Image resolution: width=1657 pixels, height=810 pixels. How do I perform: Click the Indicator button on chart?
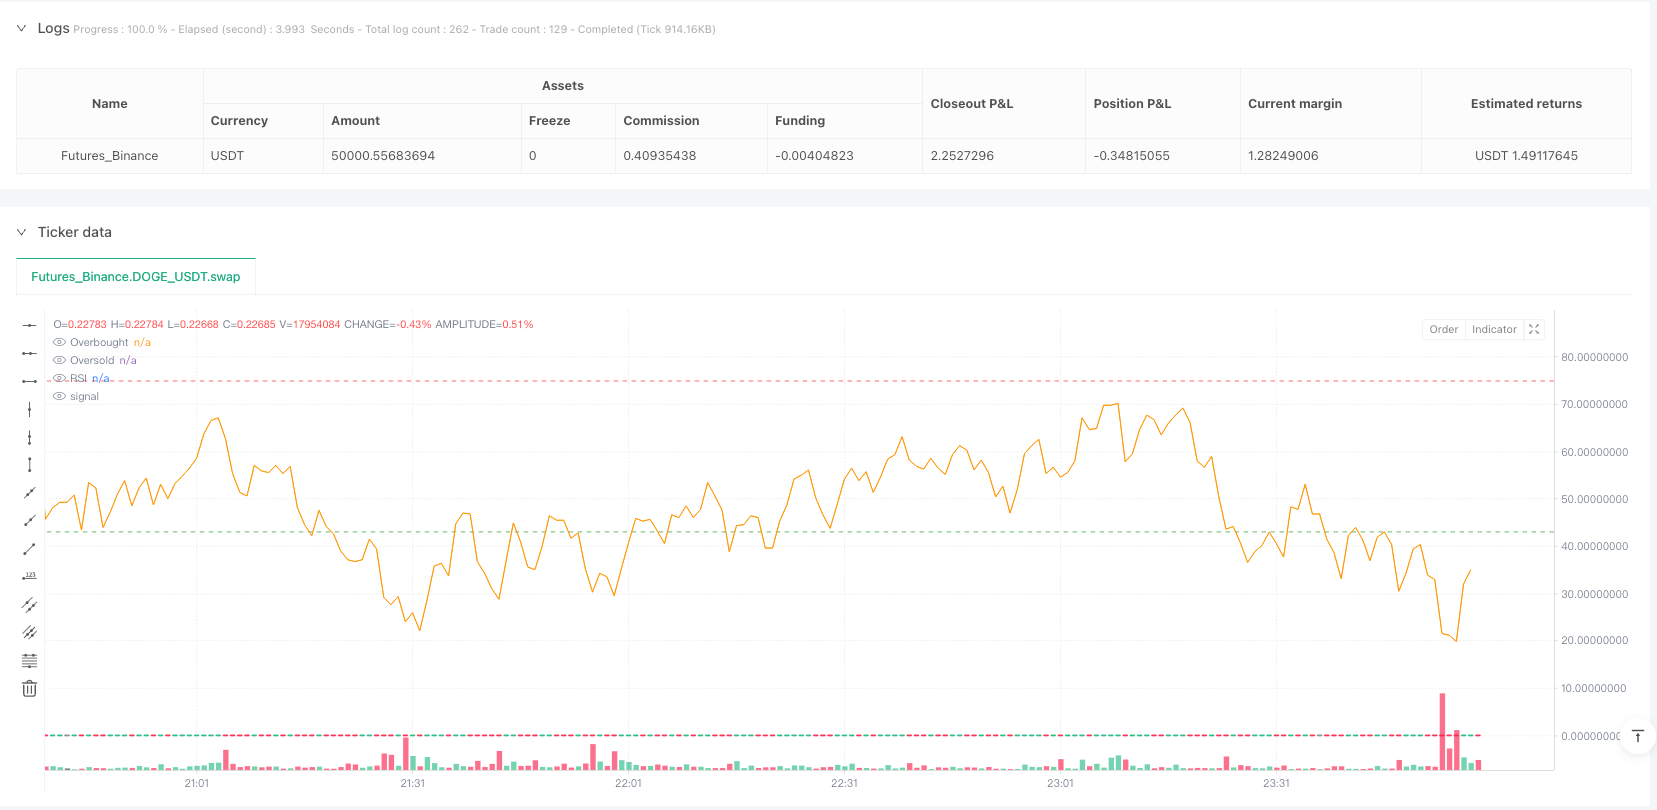(x=1494, y=329)
